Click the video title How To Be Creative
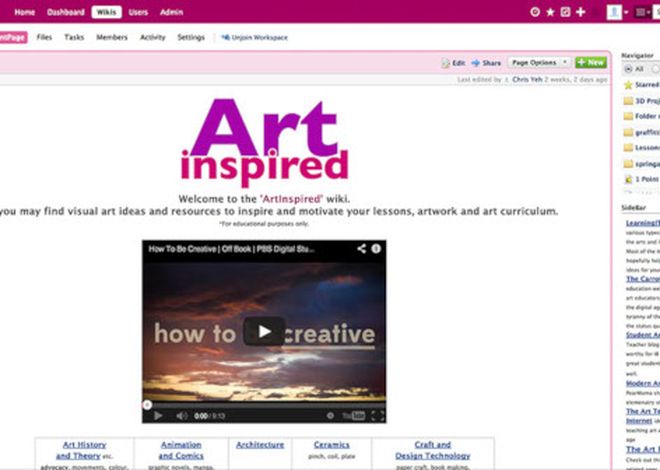 tap(231, 249)
